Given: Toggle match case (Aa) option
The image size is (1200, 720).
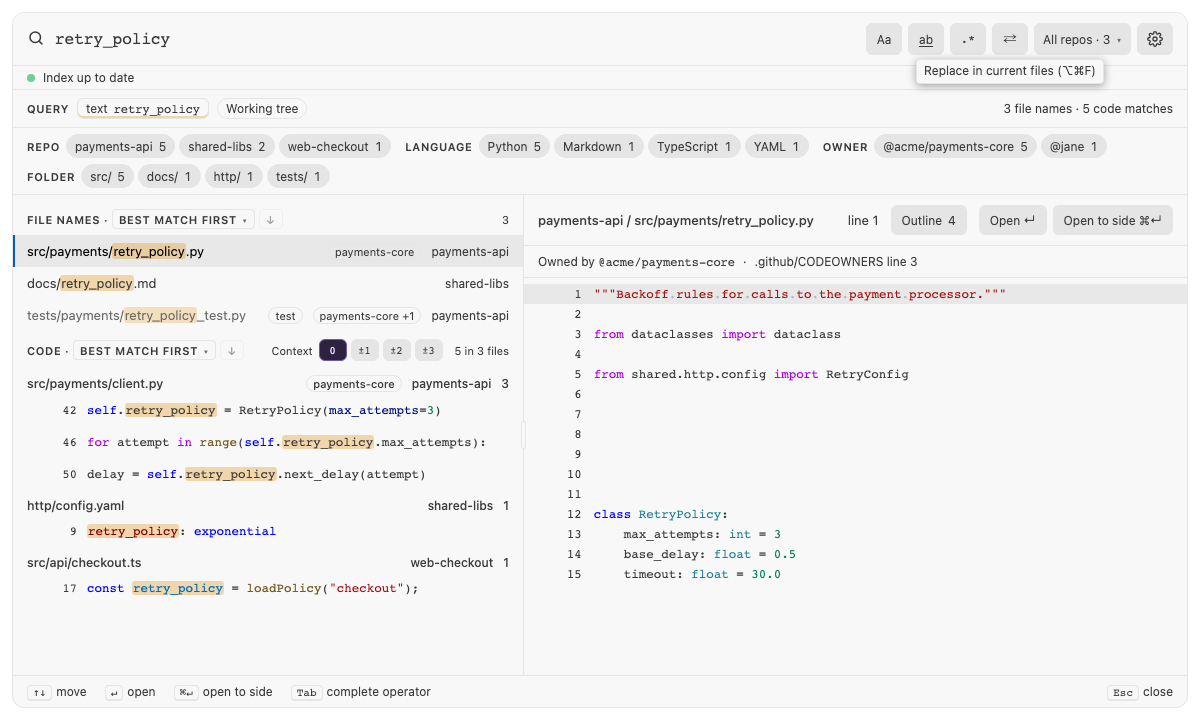Looking at the screenshot, I should pyautogui.click(x=884, y=39).
